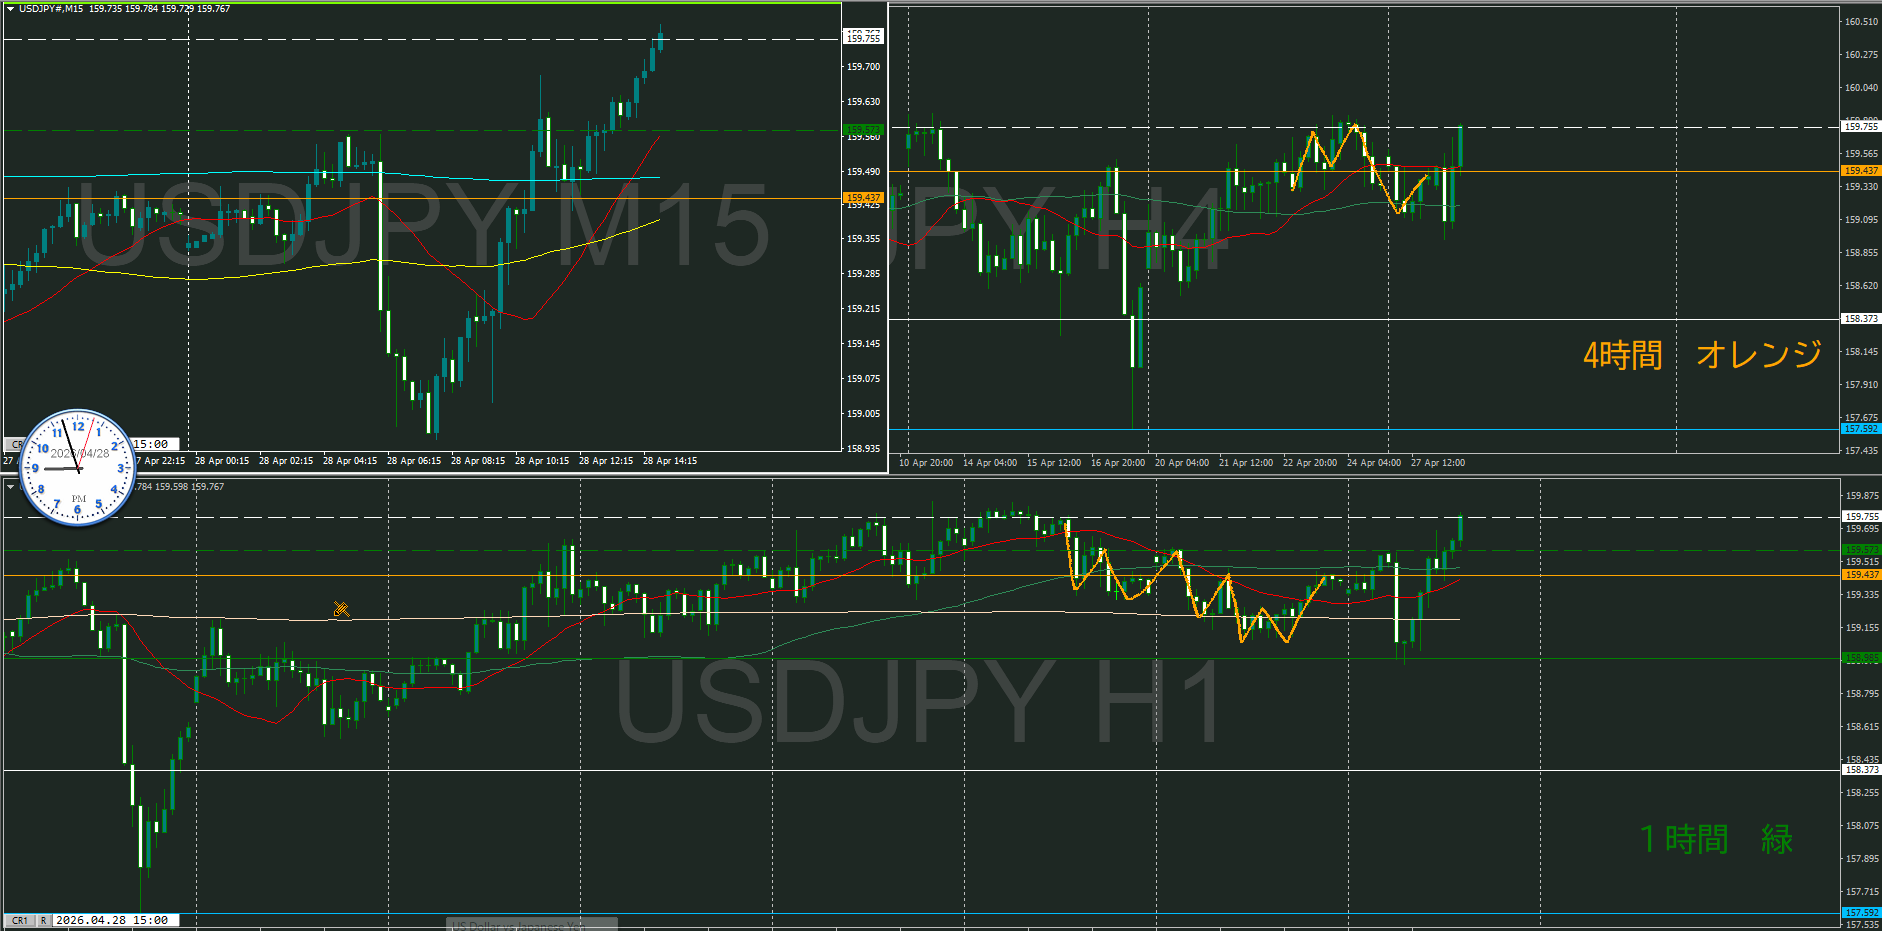Click the USDJPY#,M15 chart title text
Screen dimensions: 1882x931
(x=51, y=9)
